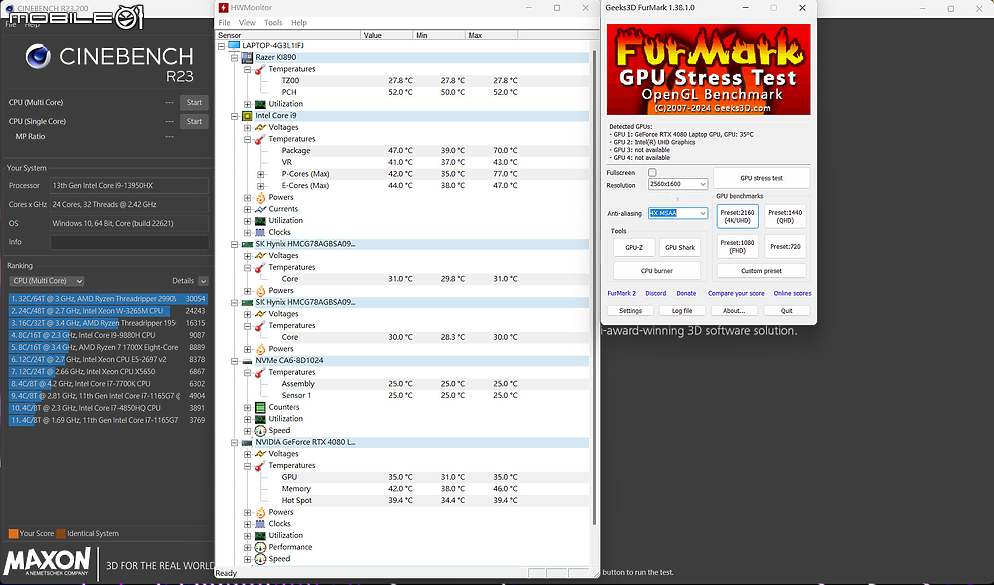Follow the FurMark 2 link
This screenshot has height=585, width=994.
621,293
